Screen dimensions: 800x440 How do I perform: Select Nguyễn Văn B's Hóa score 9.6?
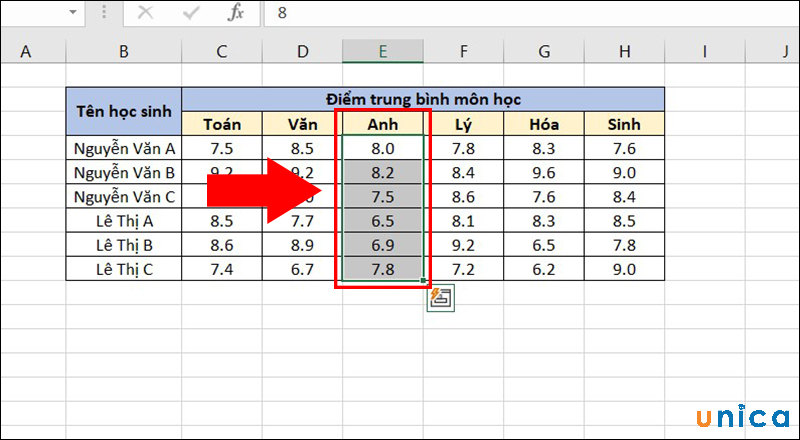tap(544, 173)
